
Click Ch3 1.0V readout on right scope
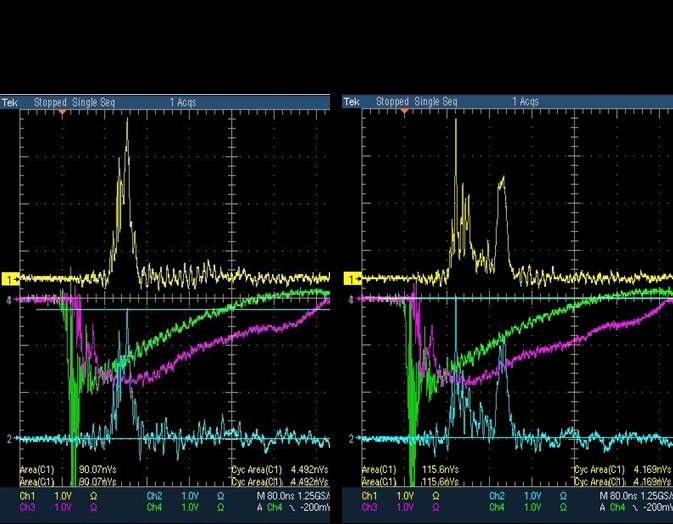[x=400, y=508]
